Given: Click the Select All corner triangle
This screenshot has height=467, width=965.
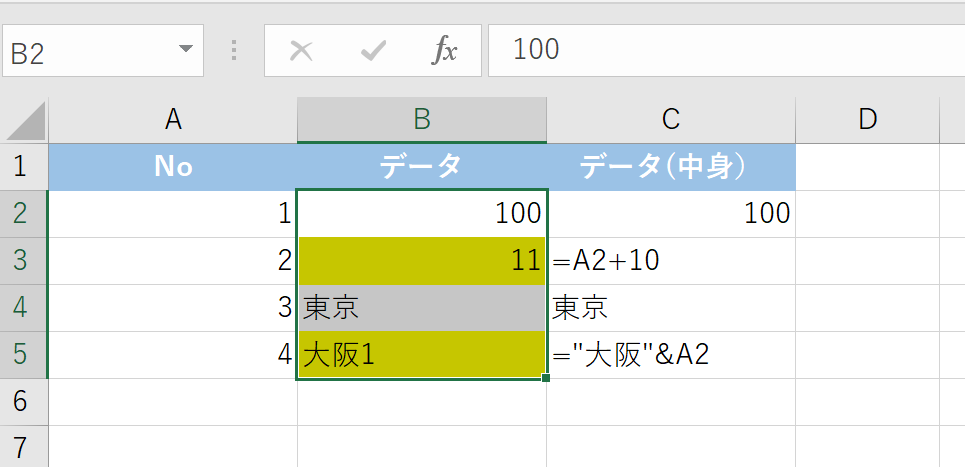Looking at the screenshot, I should tap(25, 121).
